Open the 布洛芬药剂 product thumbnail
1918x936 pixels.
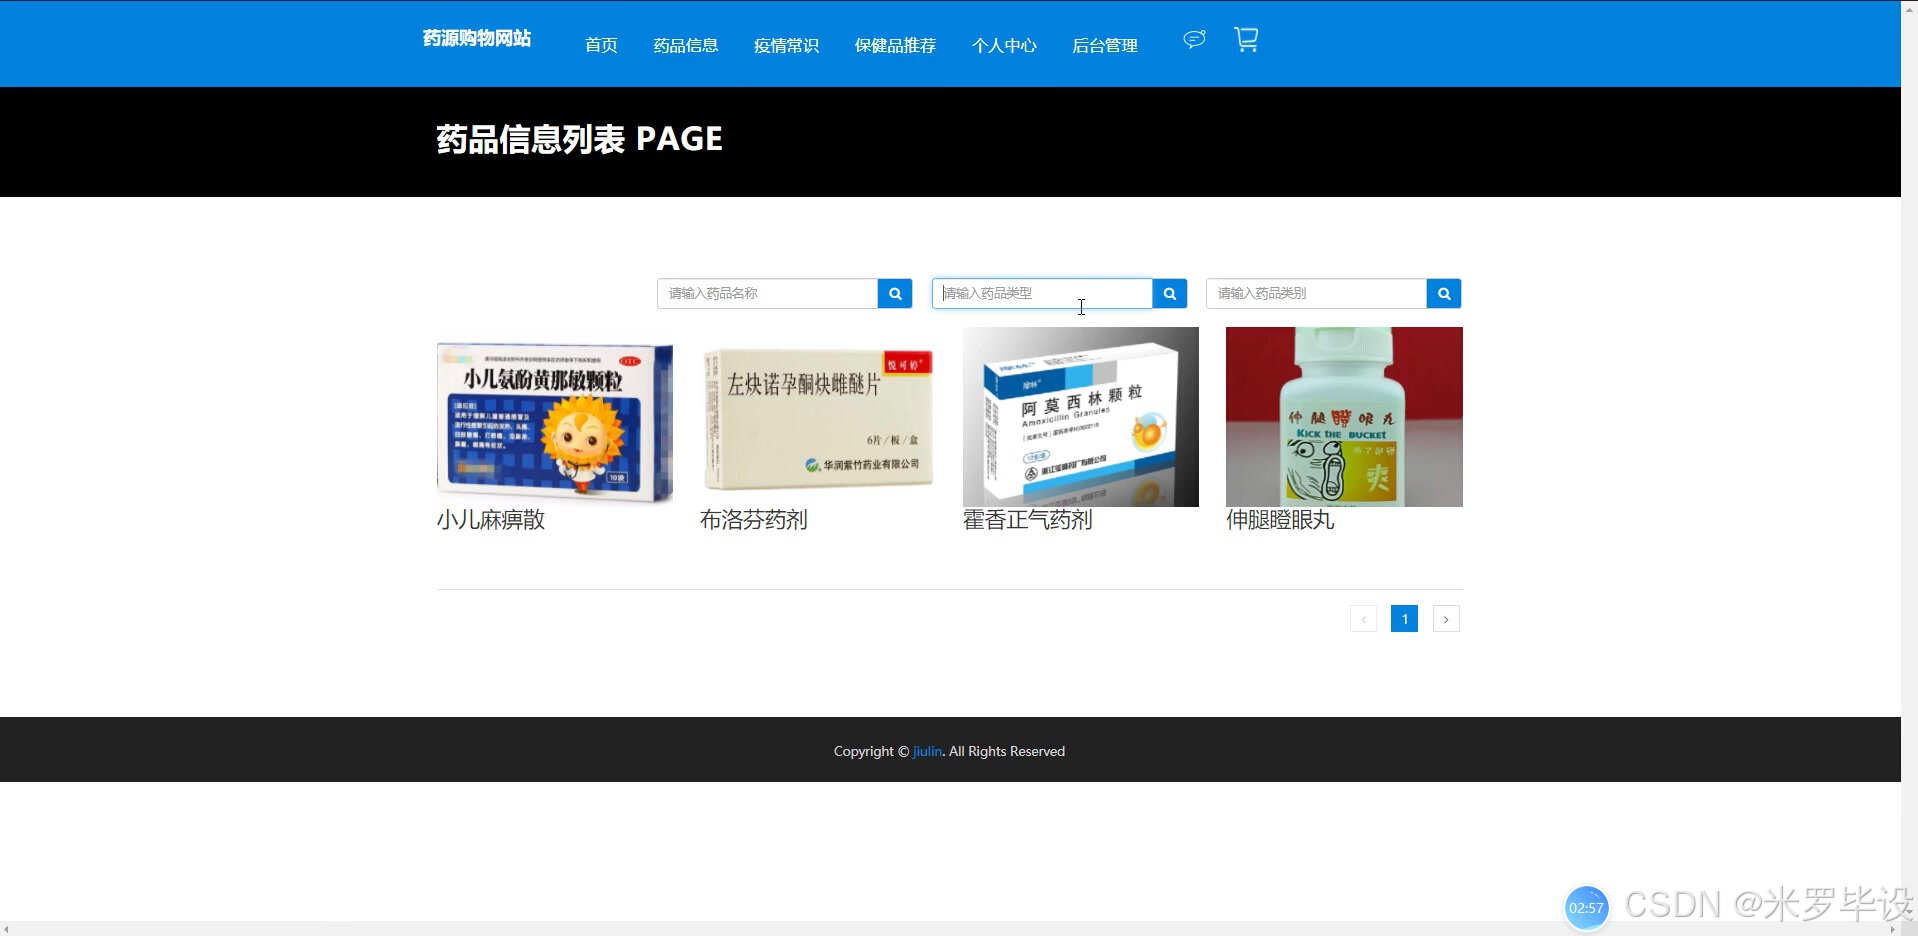point(817,417)
